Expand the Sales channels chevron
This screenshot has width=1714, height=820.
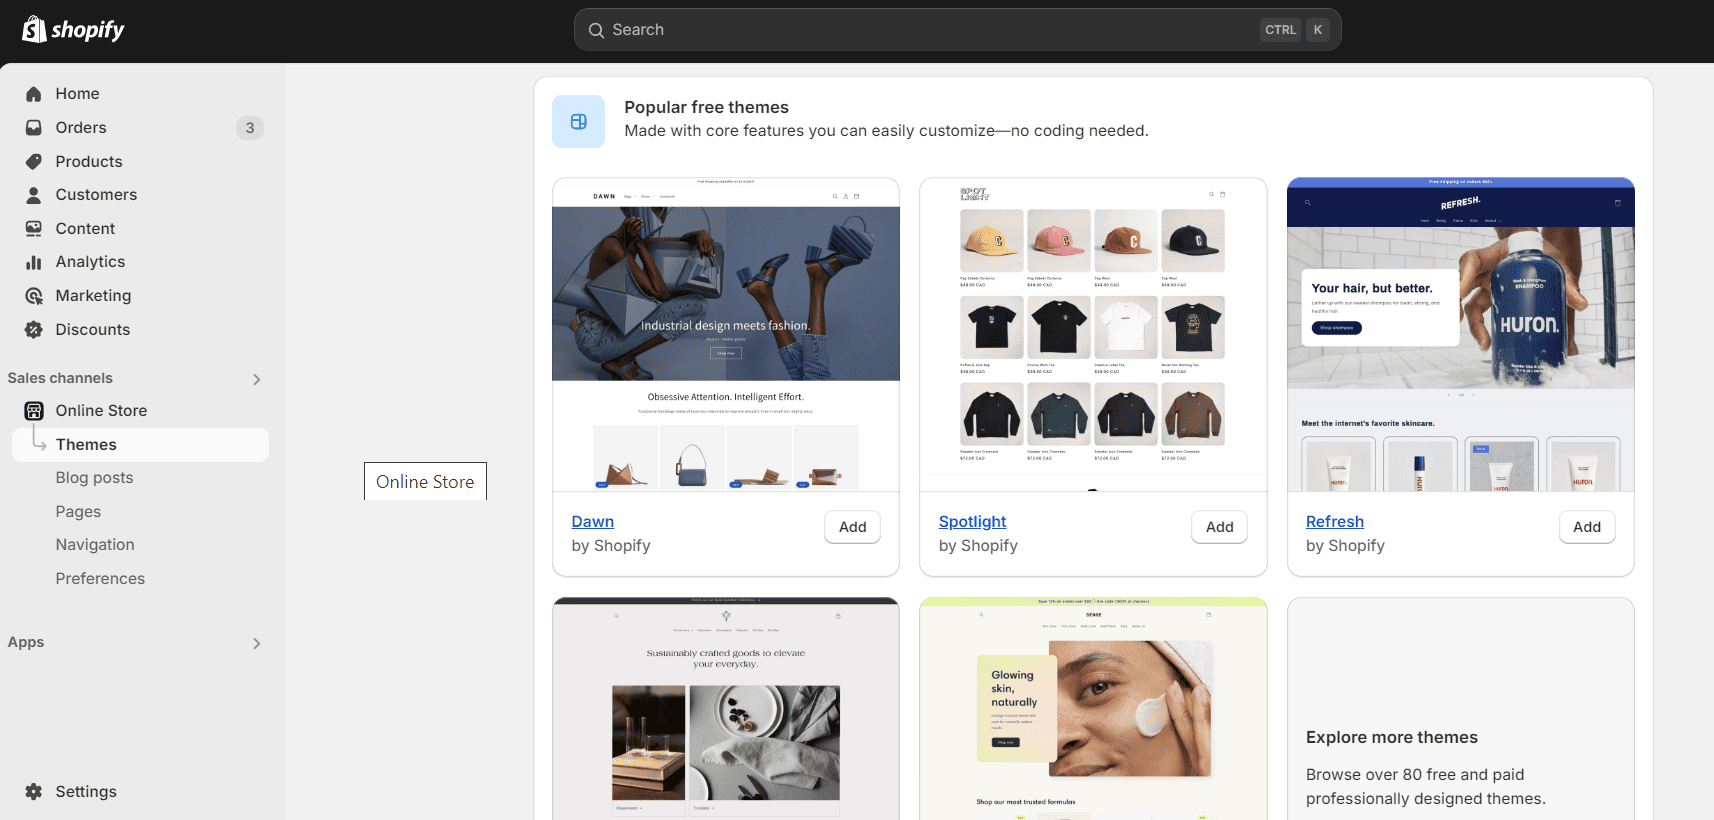pos(257,379)
